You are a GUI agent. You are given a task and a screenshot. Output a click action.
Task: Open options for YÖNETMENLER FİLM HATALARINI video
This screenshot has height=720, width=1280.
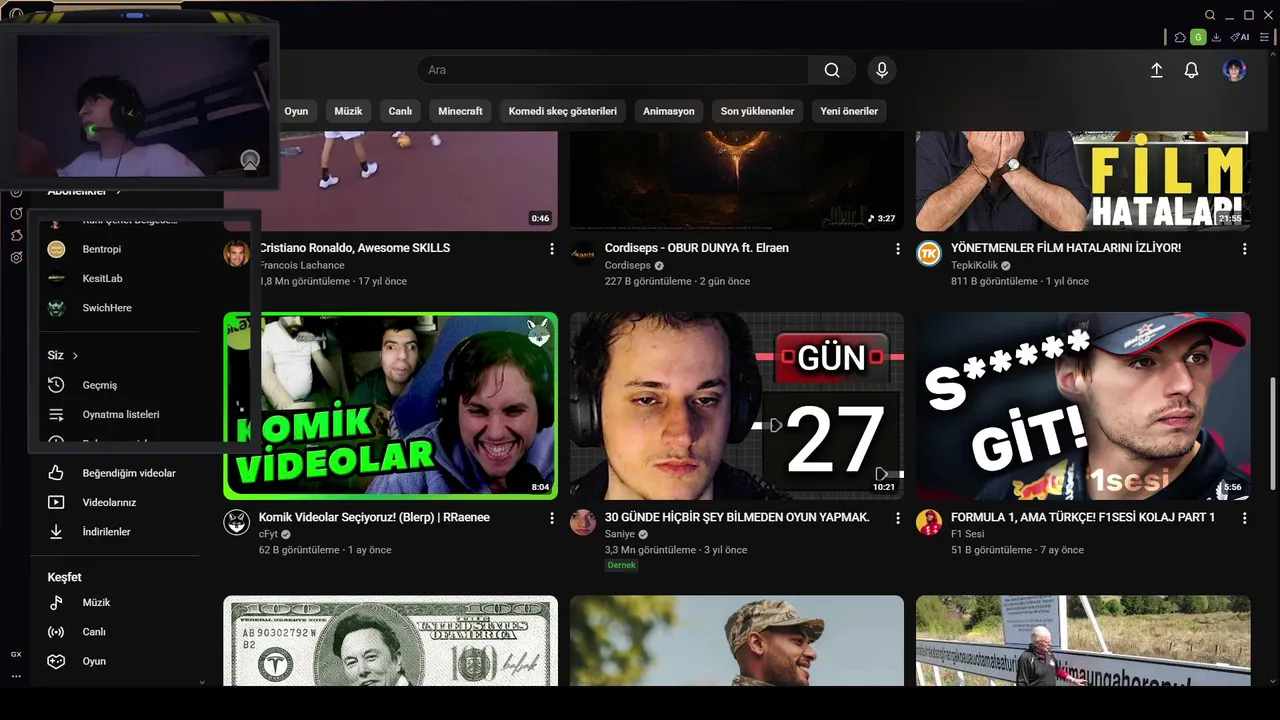tap(1244, 249)
